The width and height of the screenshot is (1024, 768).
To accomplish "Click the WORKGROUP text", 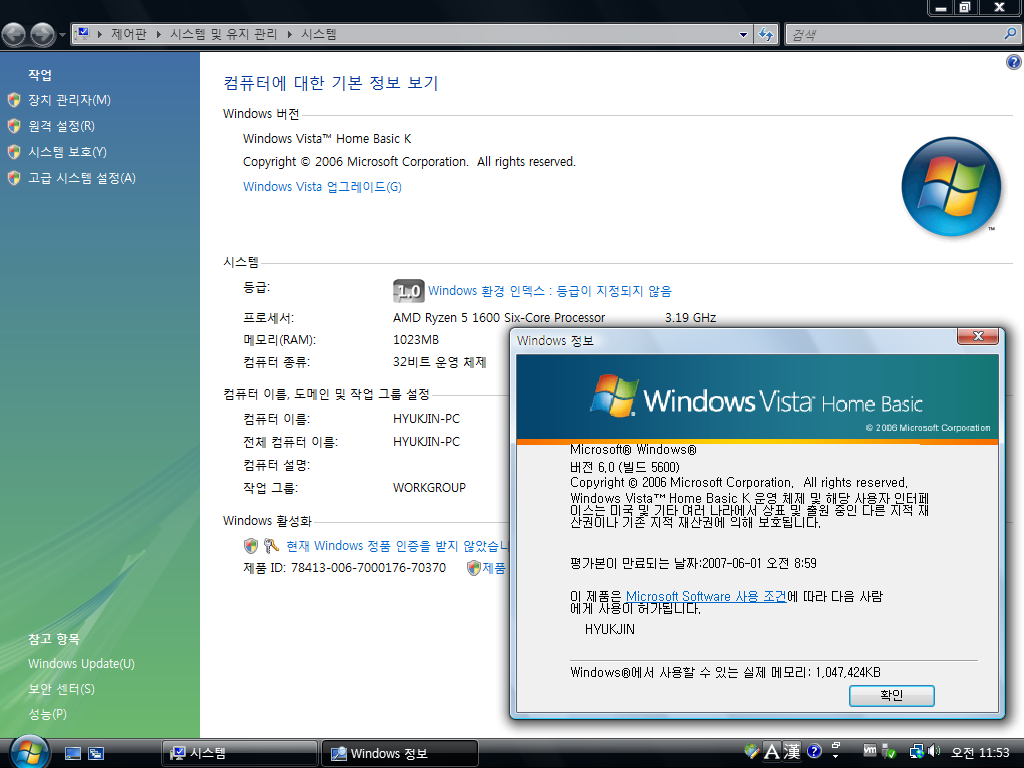I will point(429,488).
